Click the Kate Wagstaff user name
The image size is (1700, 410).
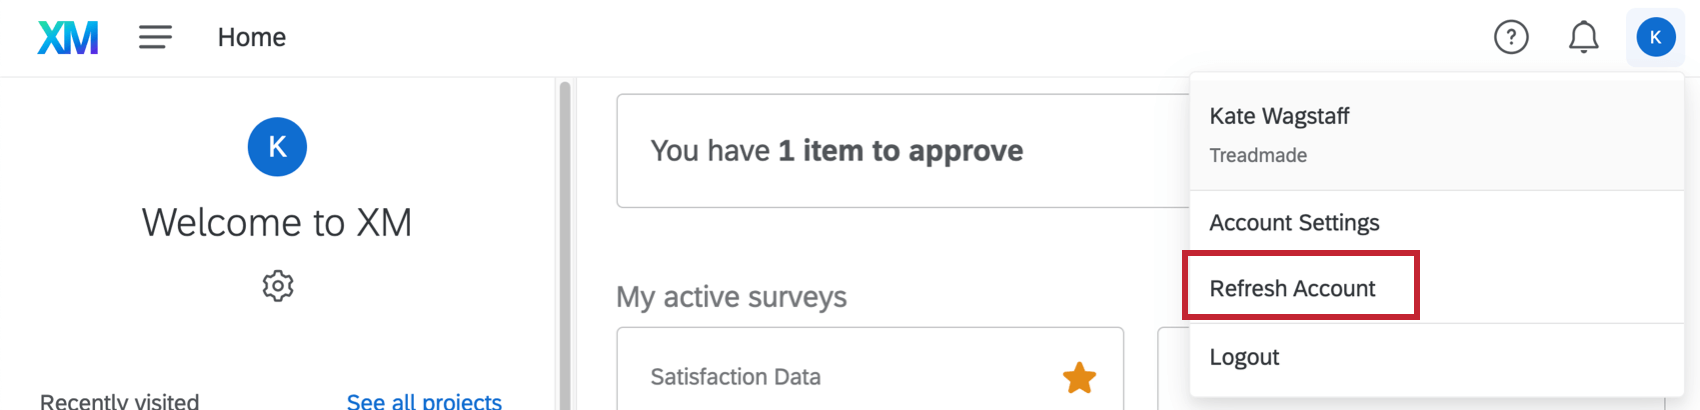1279,116
